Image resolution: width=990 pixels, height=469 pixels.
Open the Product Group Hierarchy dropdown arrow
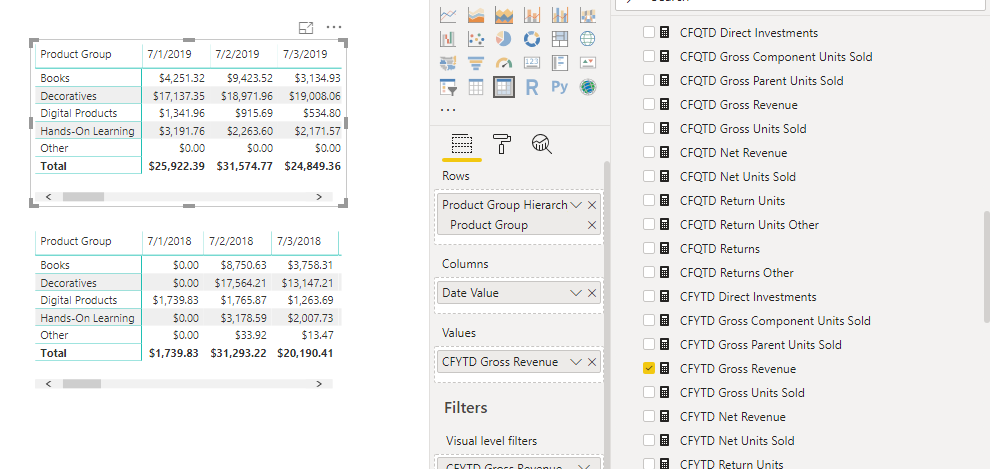(x=575, y=205)
